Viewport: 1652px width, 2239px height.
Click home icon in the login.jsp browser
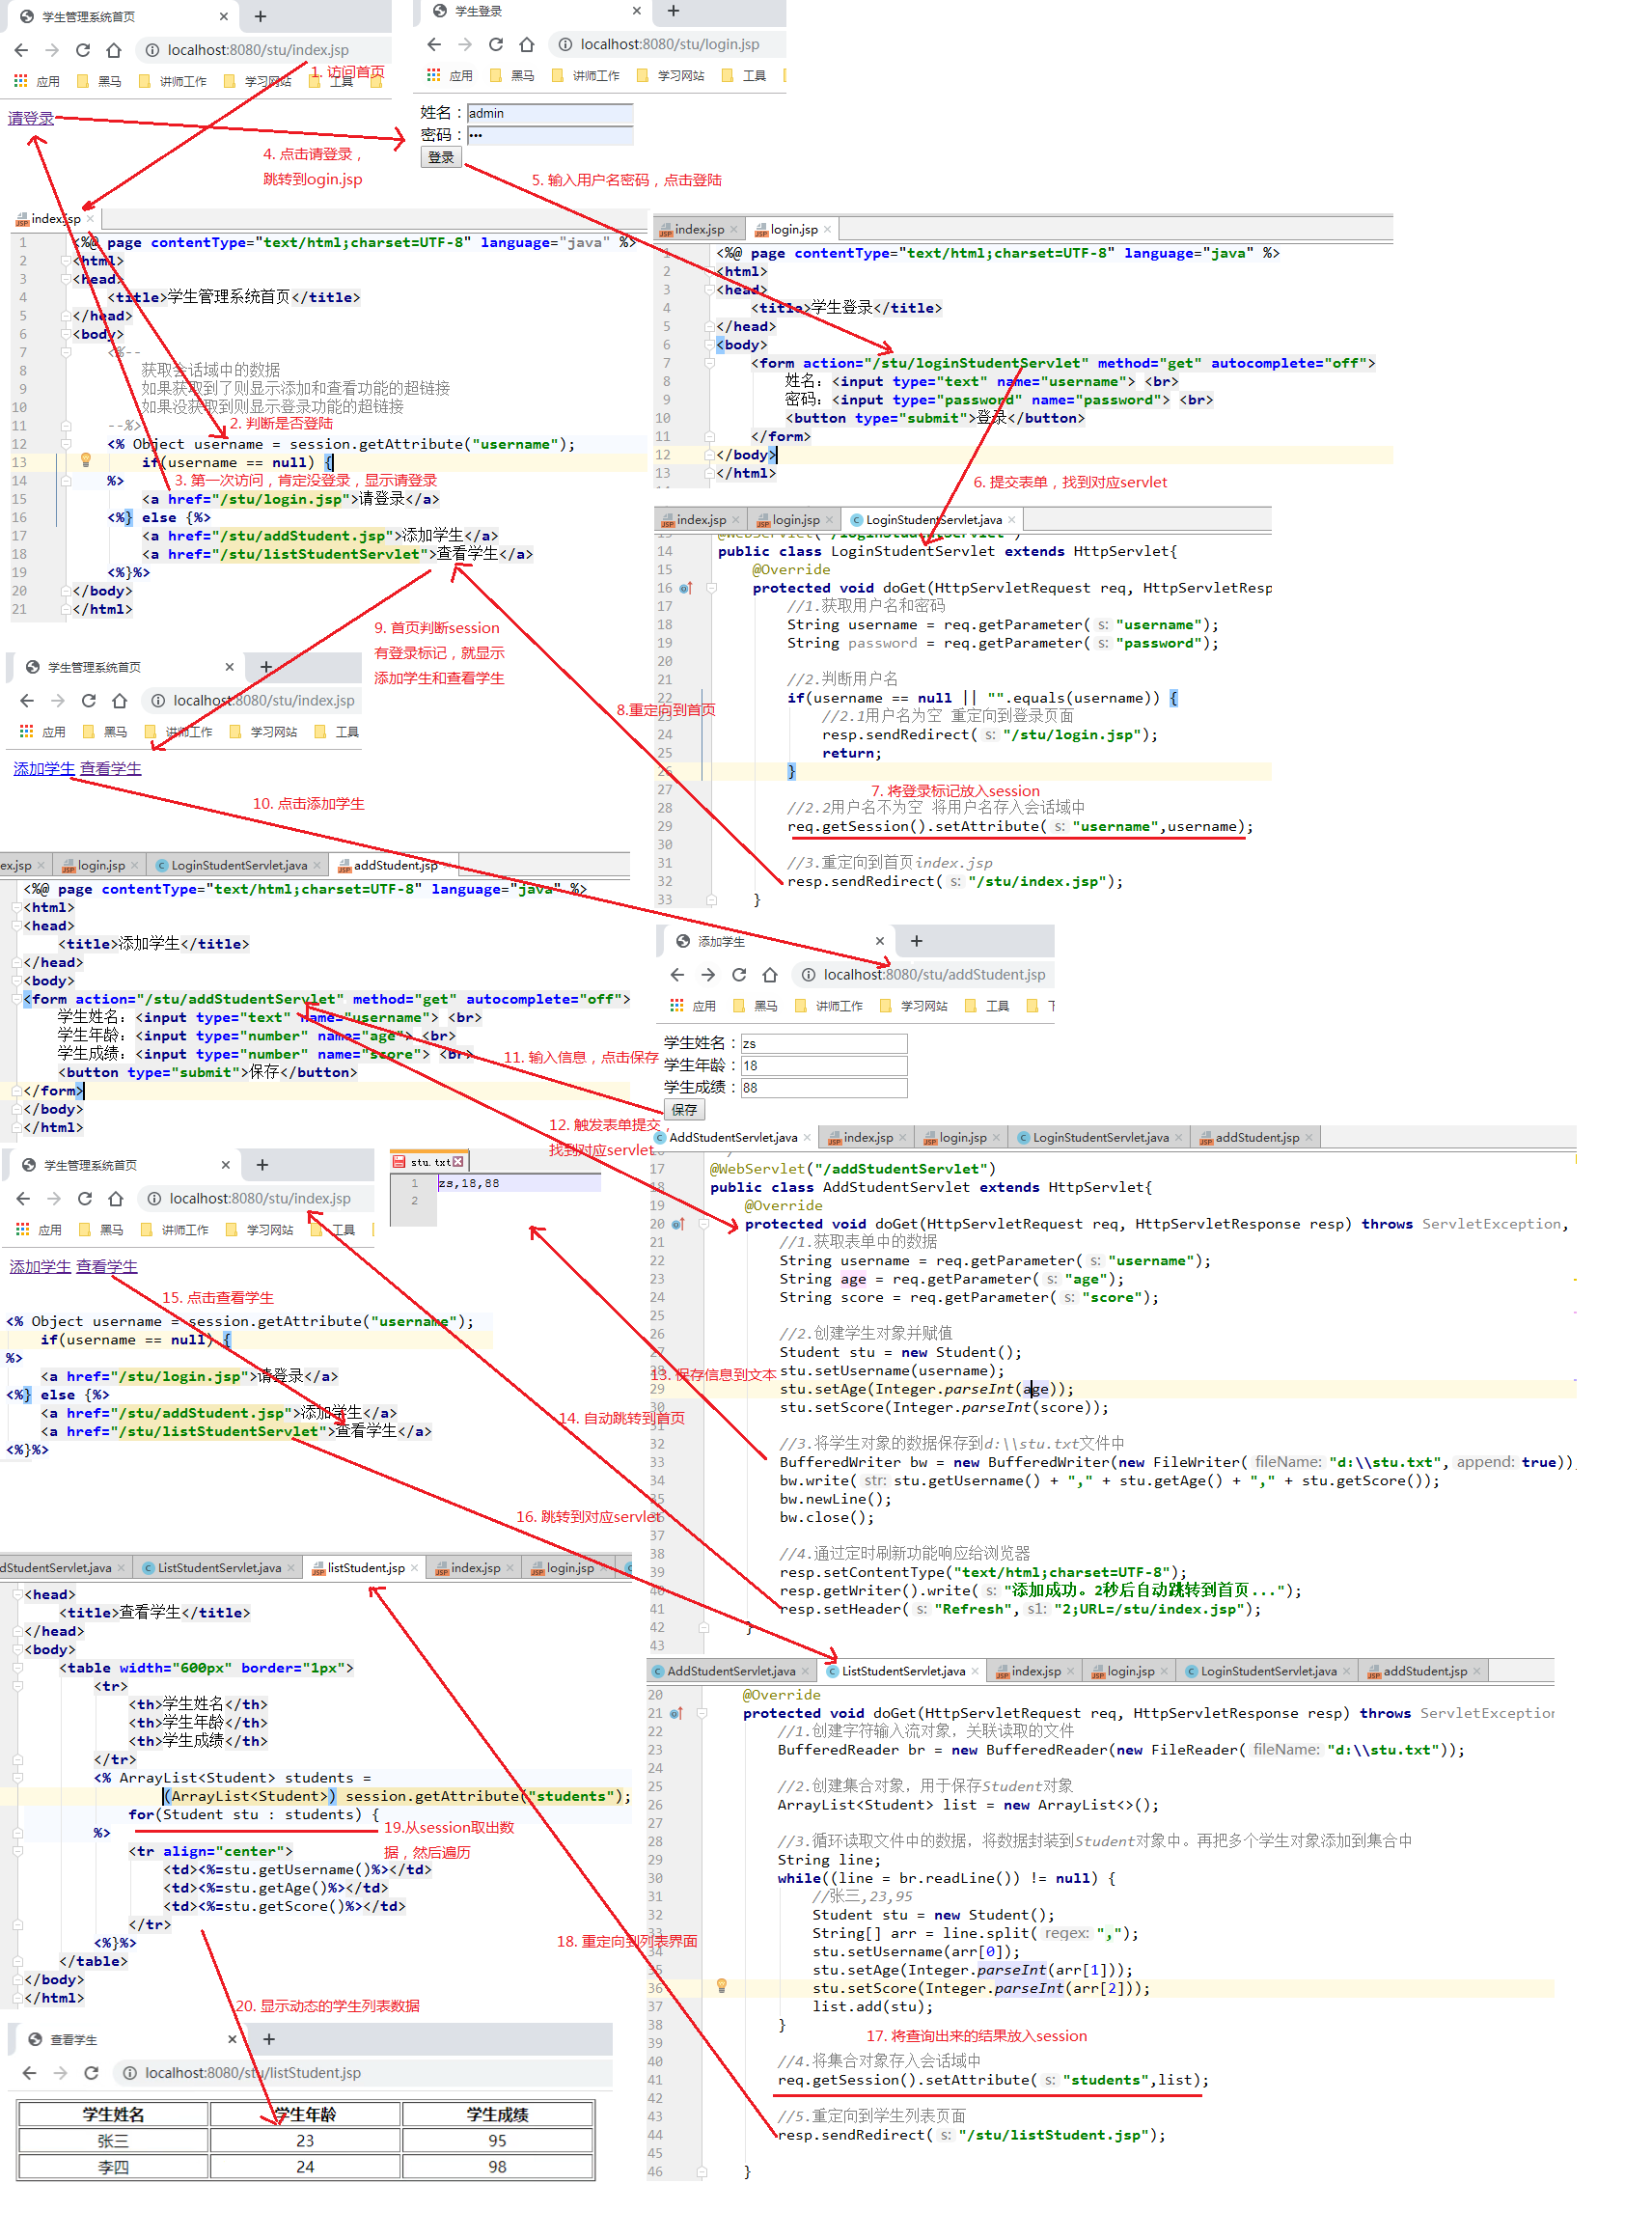coord(527,44)
